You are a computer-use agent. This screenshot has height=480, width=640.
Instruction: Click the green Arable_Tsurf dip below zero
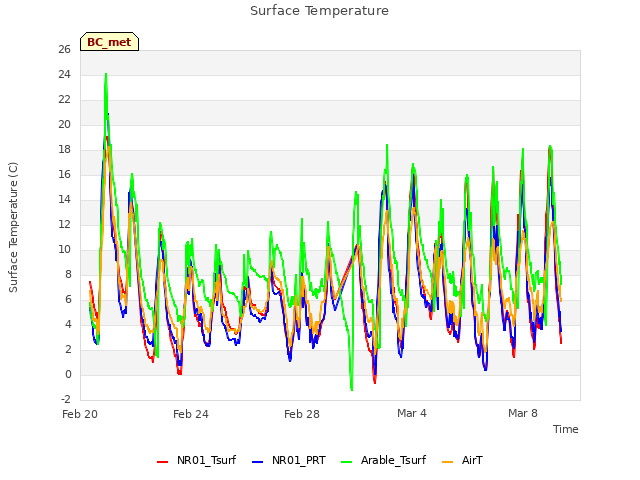click(x=351, y=389)
